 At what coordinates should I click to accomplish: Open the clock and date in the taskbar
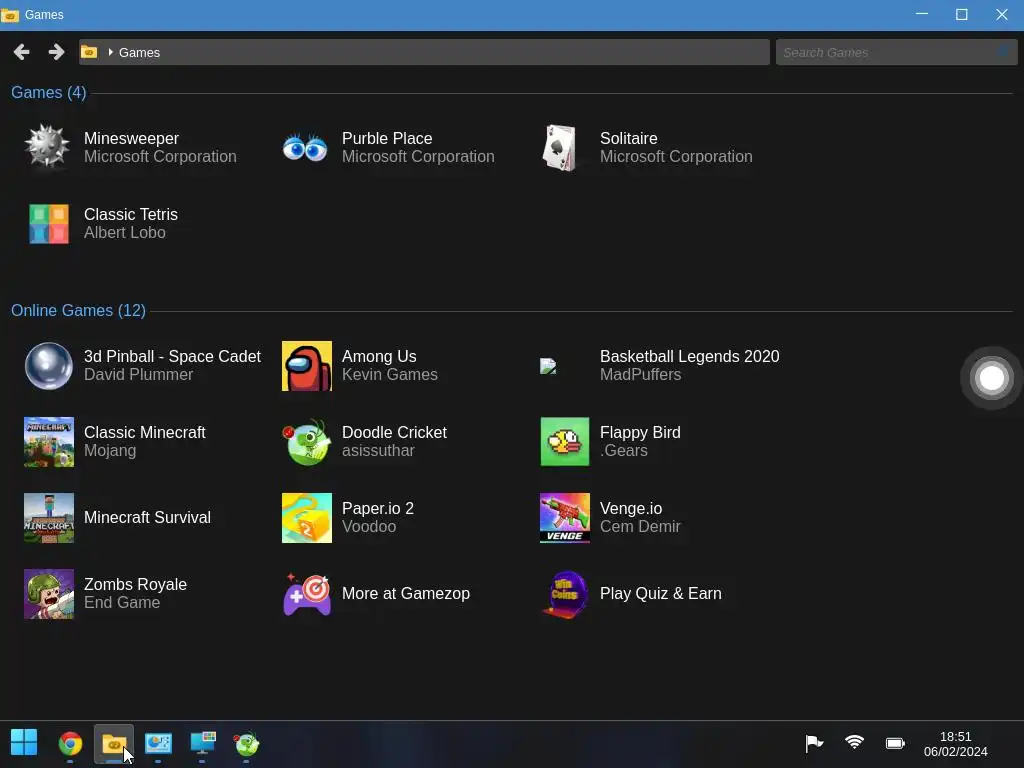tap(955, 744)
